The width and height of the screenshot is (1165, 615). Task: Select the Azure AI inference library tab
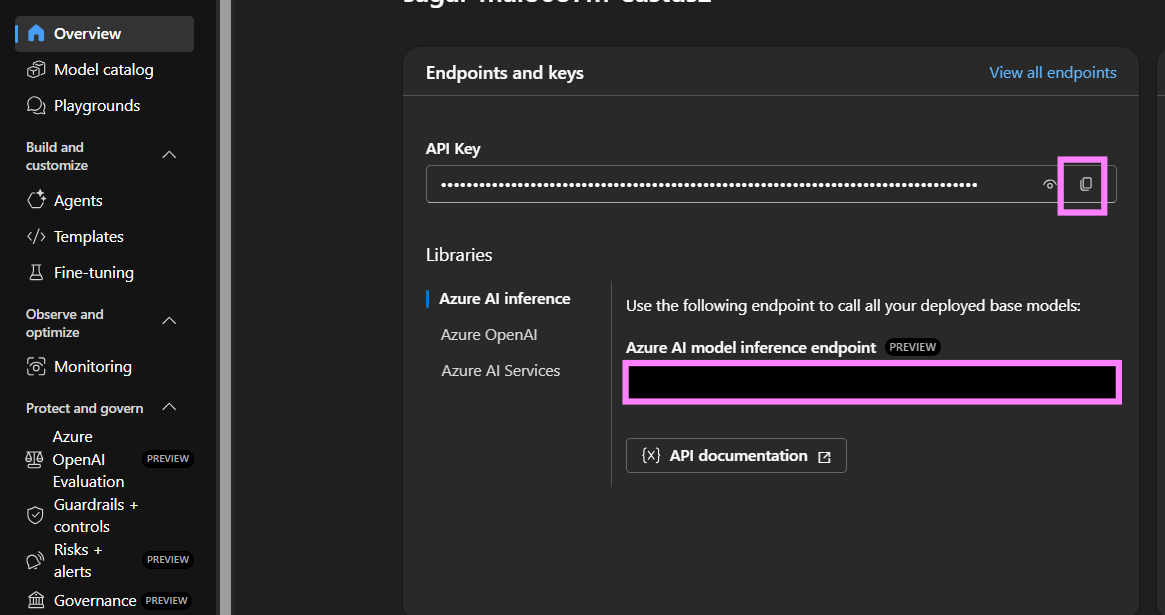[x=504, y=299]
